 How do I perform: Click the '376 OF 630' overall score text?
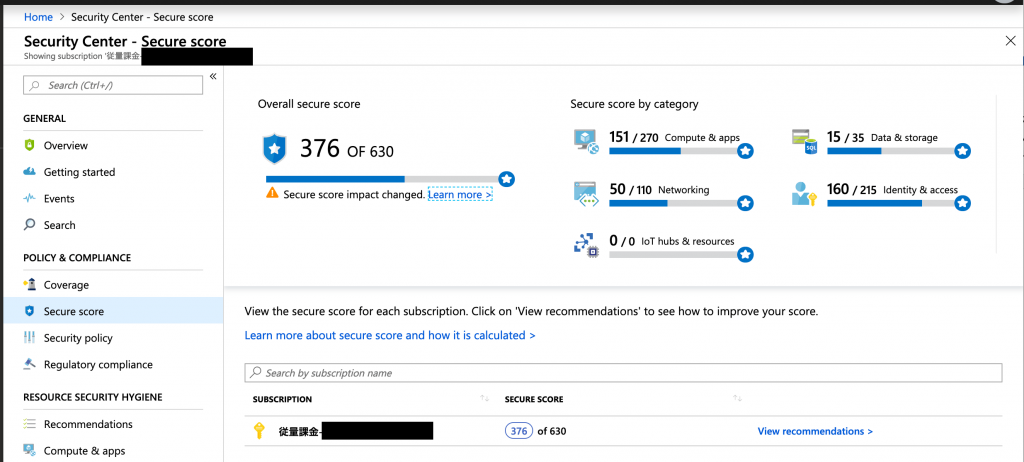tap(347, 150)
